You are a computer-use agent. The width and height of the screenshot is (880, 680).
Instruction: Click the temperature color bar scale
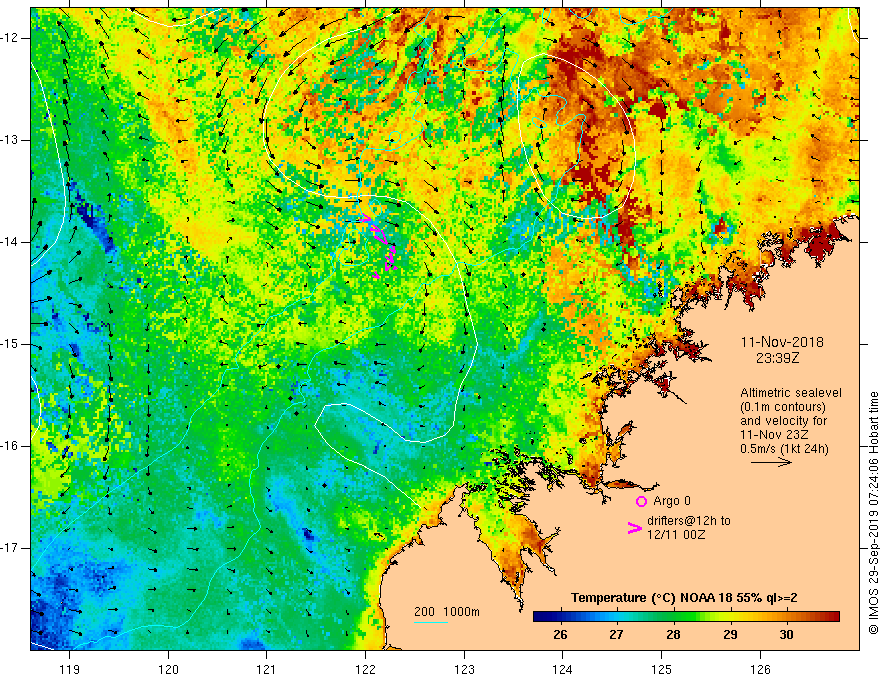[686, 617]
